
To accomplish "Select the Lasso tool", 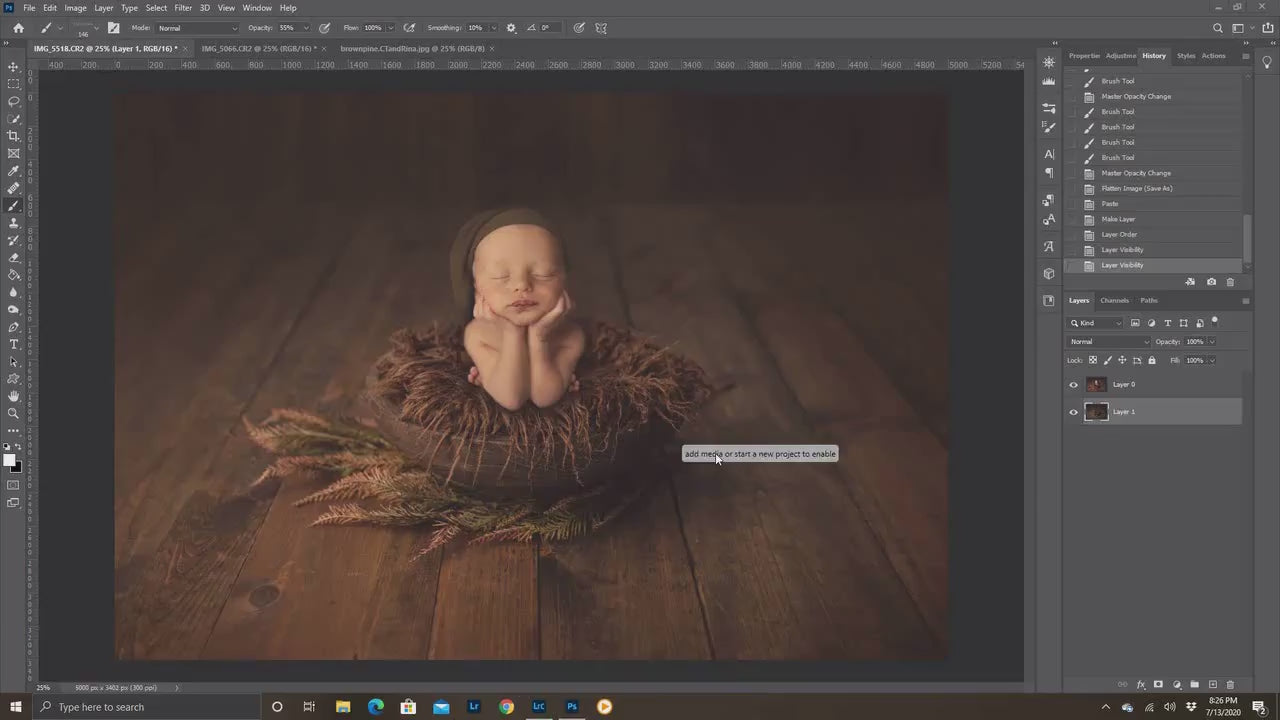I will click(14, 101).
